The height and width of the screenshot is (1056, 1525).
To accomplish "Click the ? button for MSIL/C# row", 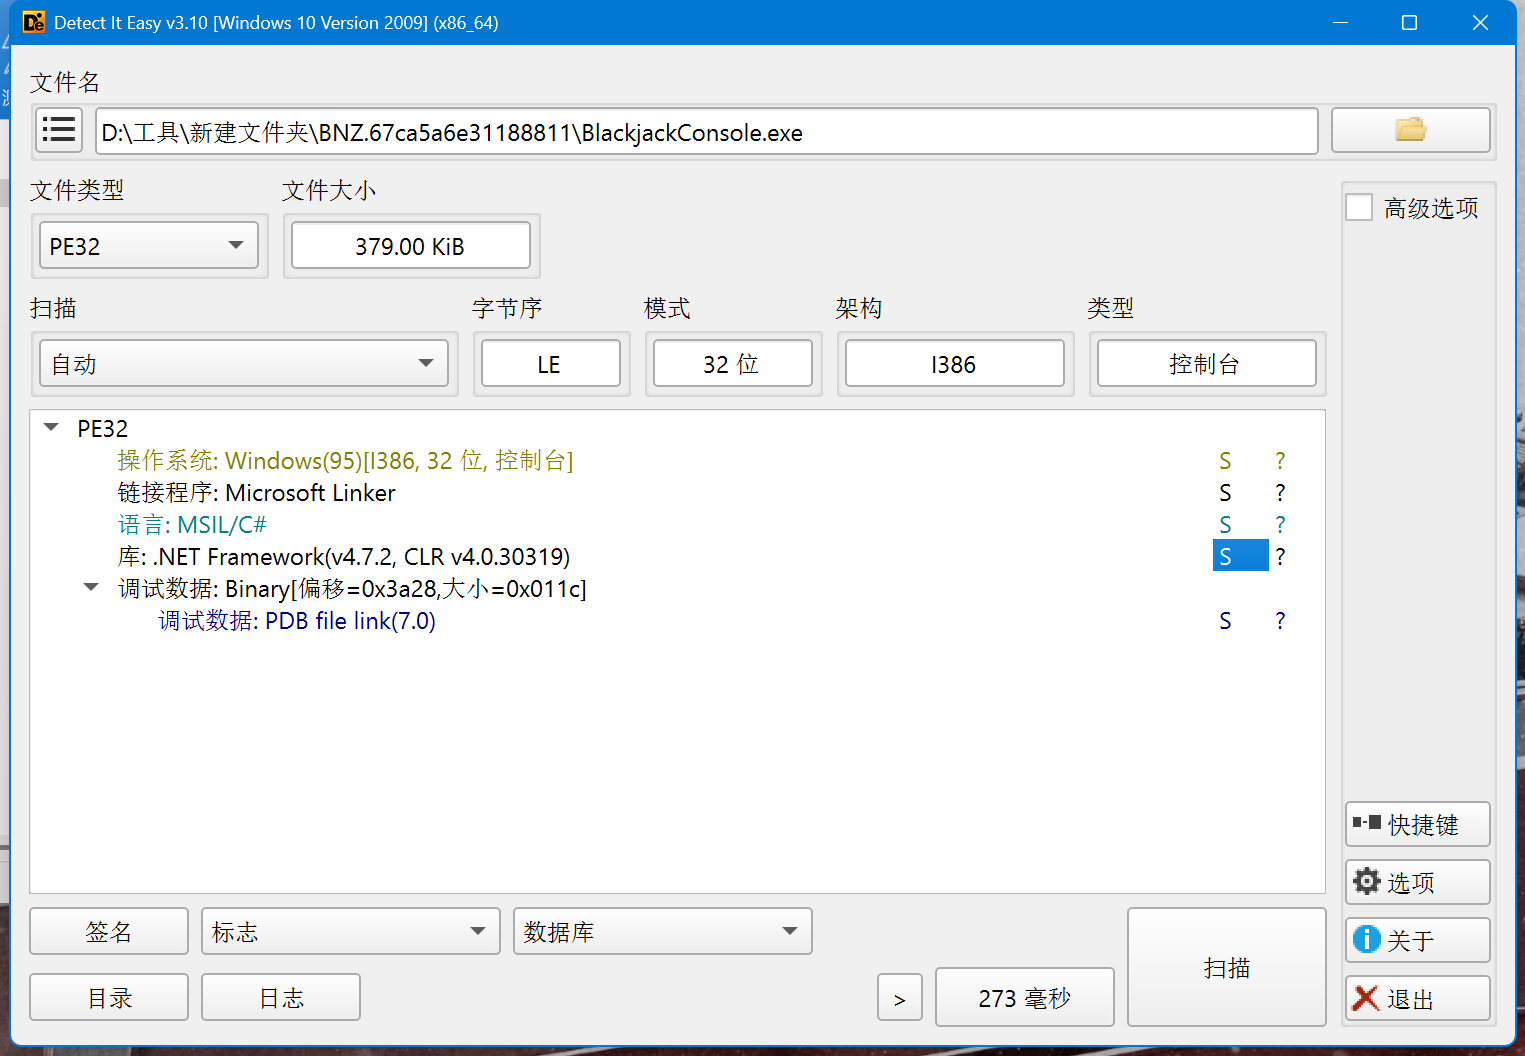I will click(x=1280, y=525).
